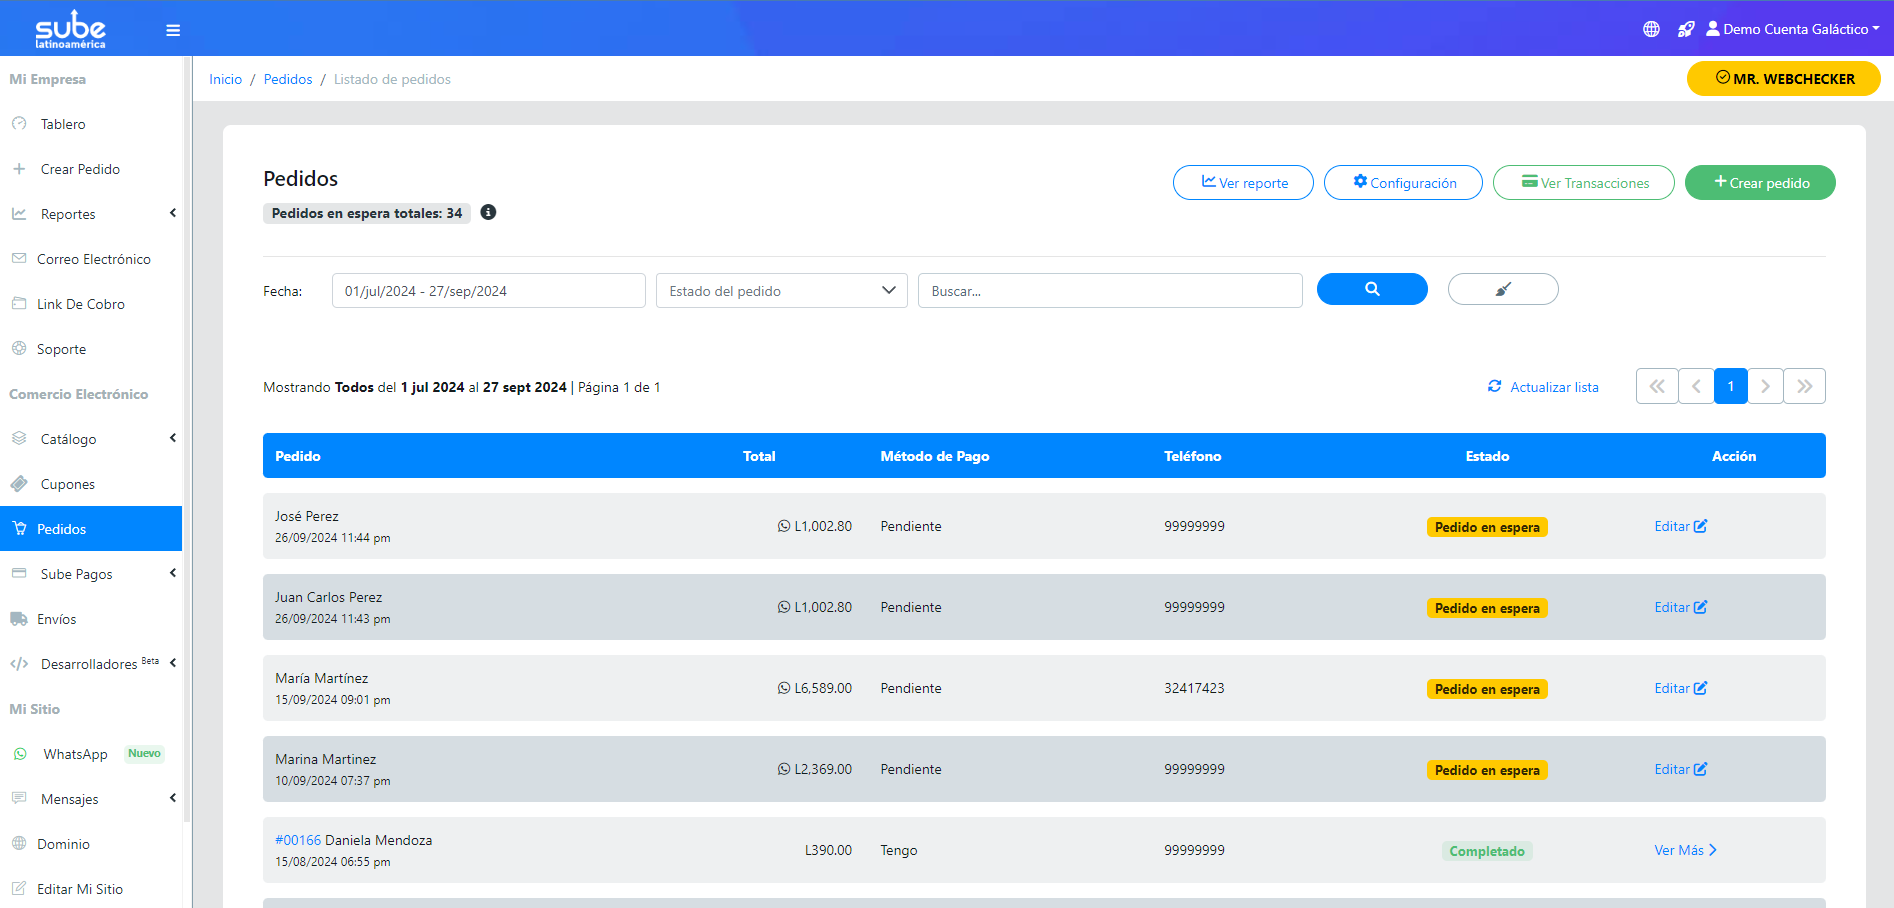Open Configuración button
Image resolution: width=1894 pixels, height=908 pixels.
click(1403, 183)
